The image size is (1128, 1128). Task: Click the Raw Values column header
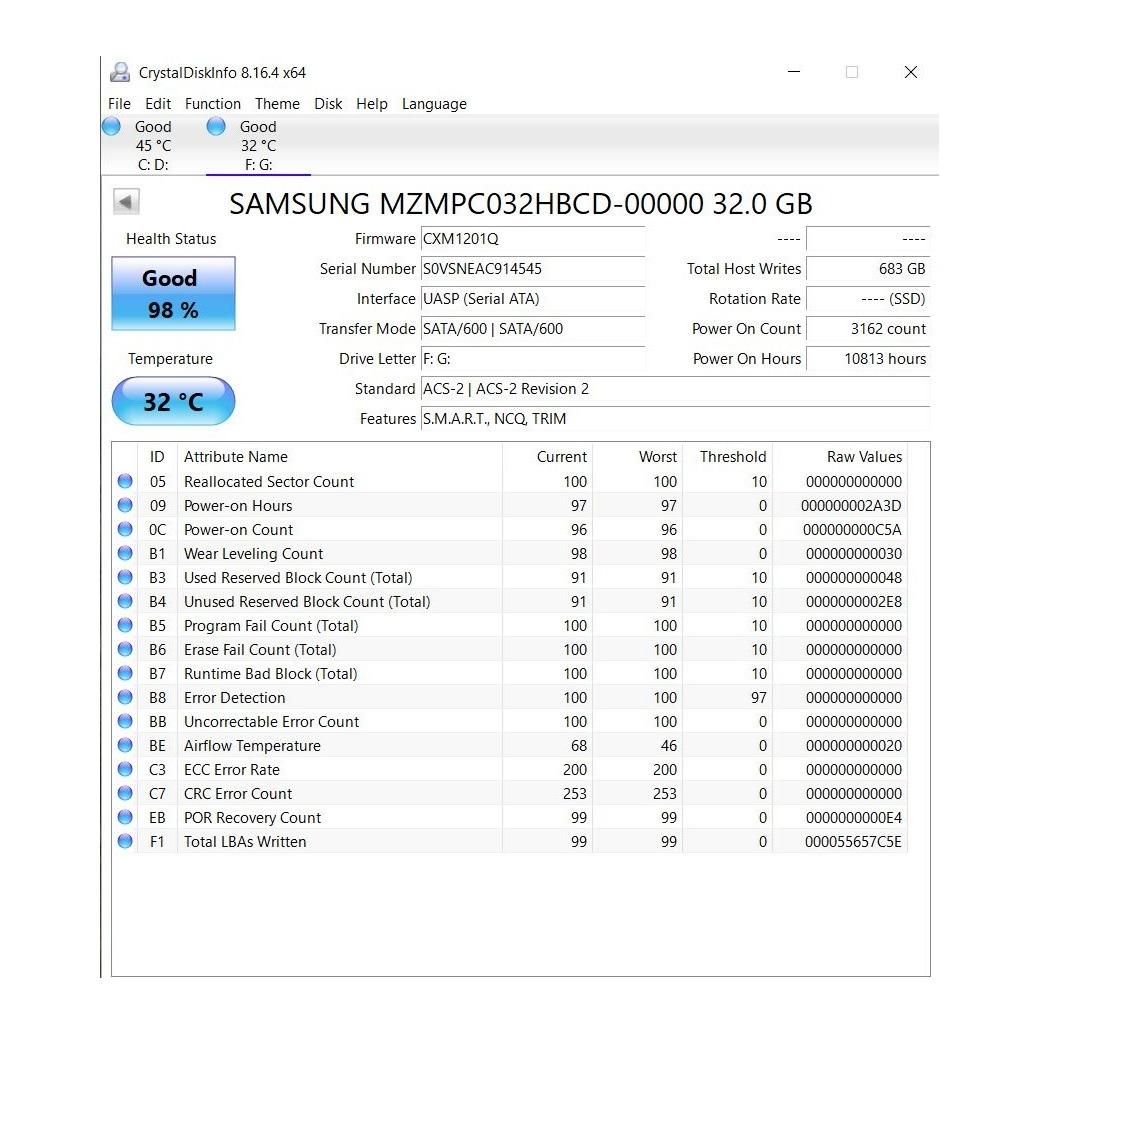[863, 457]
